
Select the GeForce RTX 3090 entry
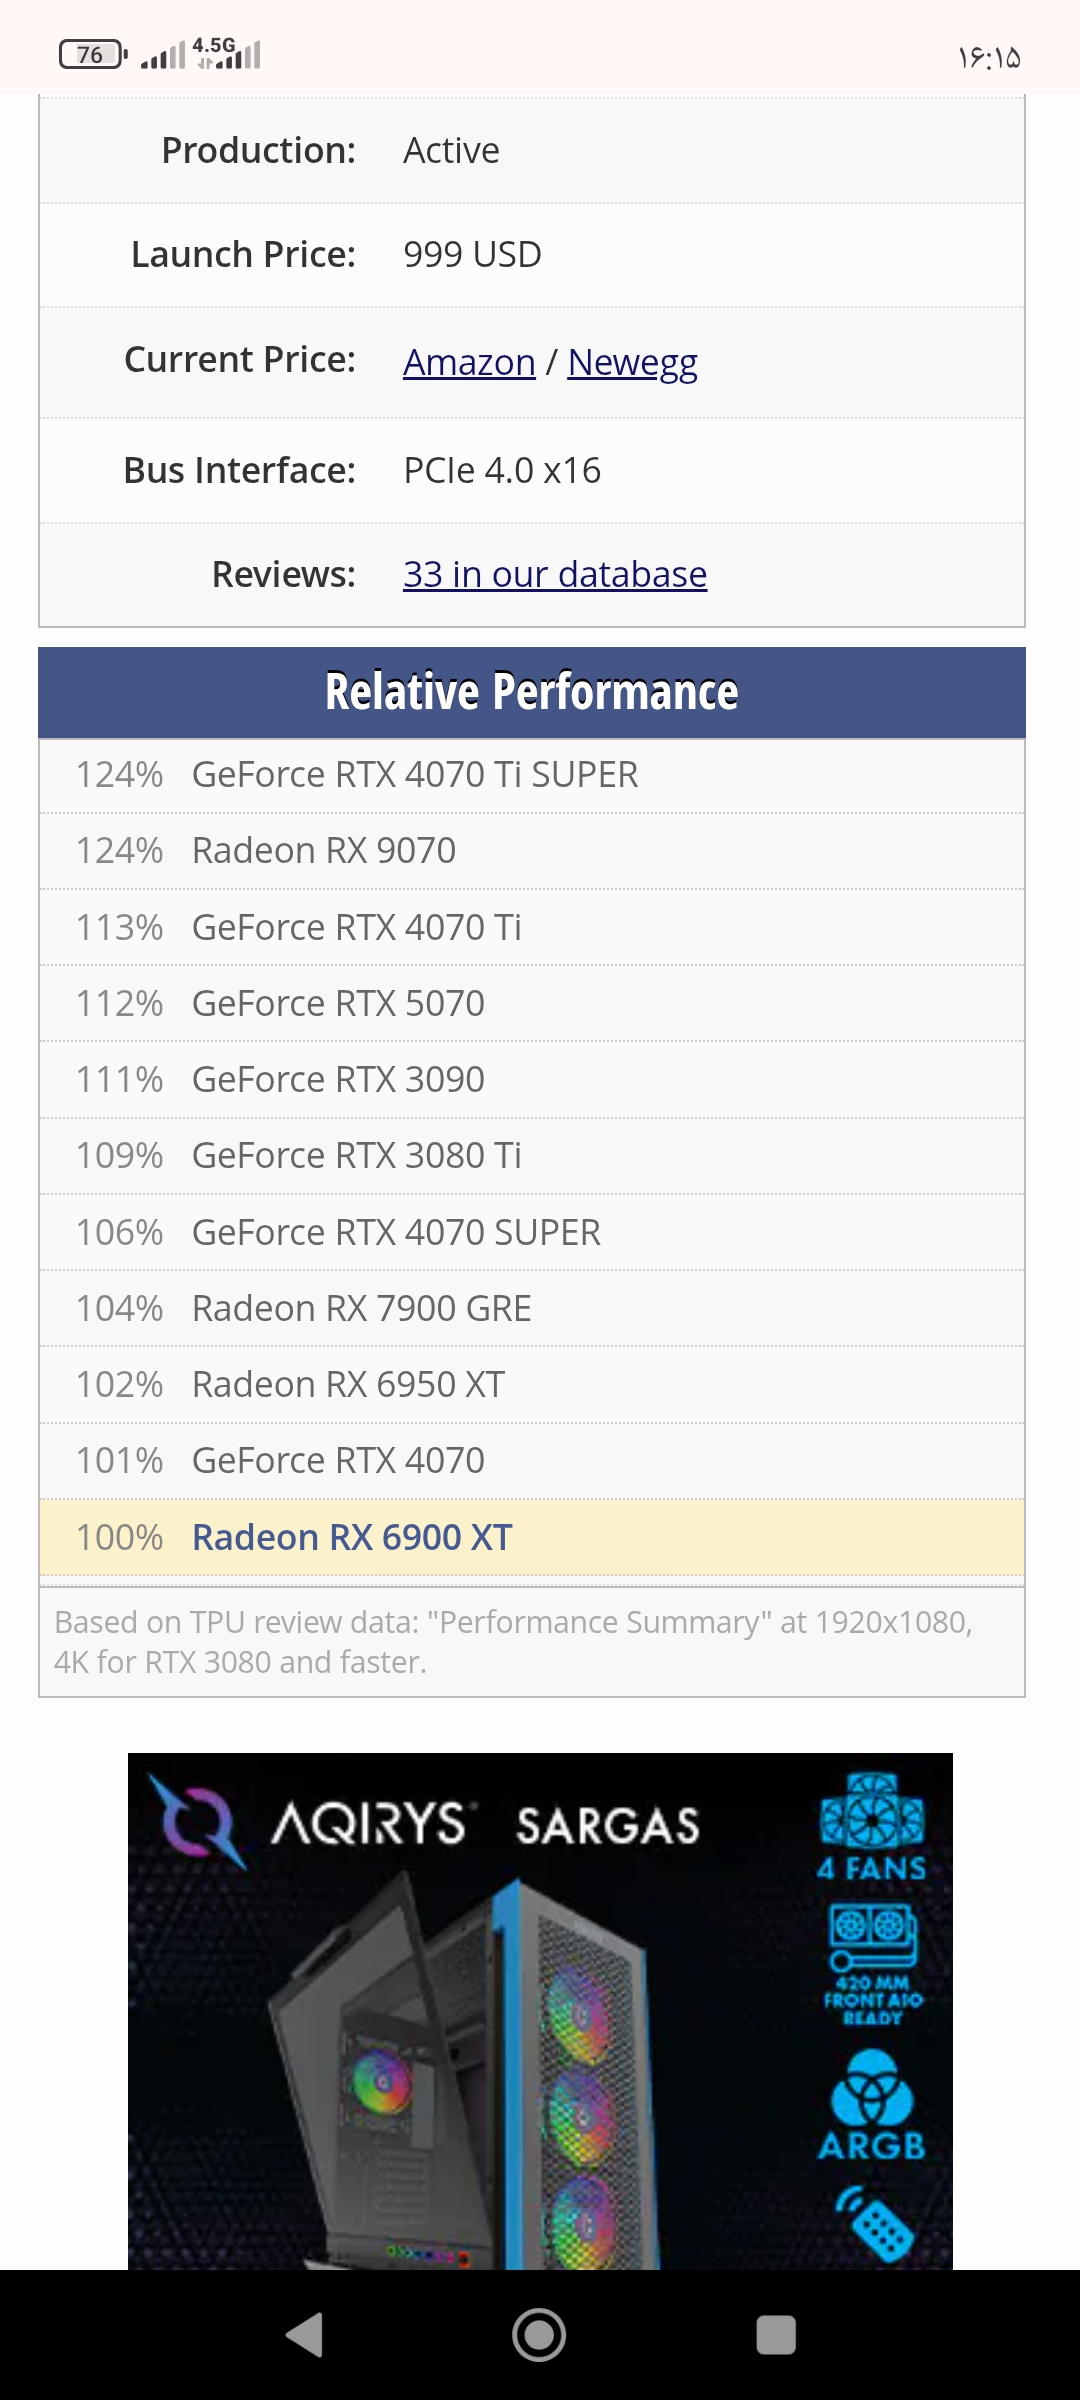(532, 1080)
